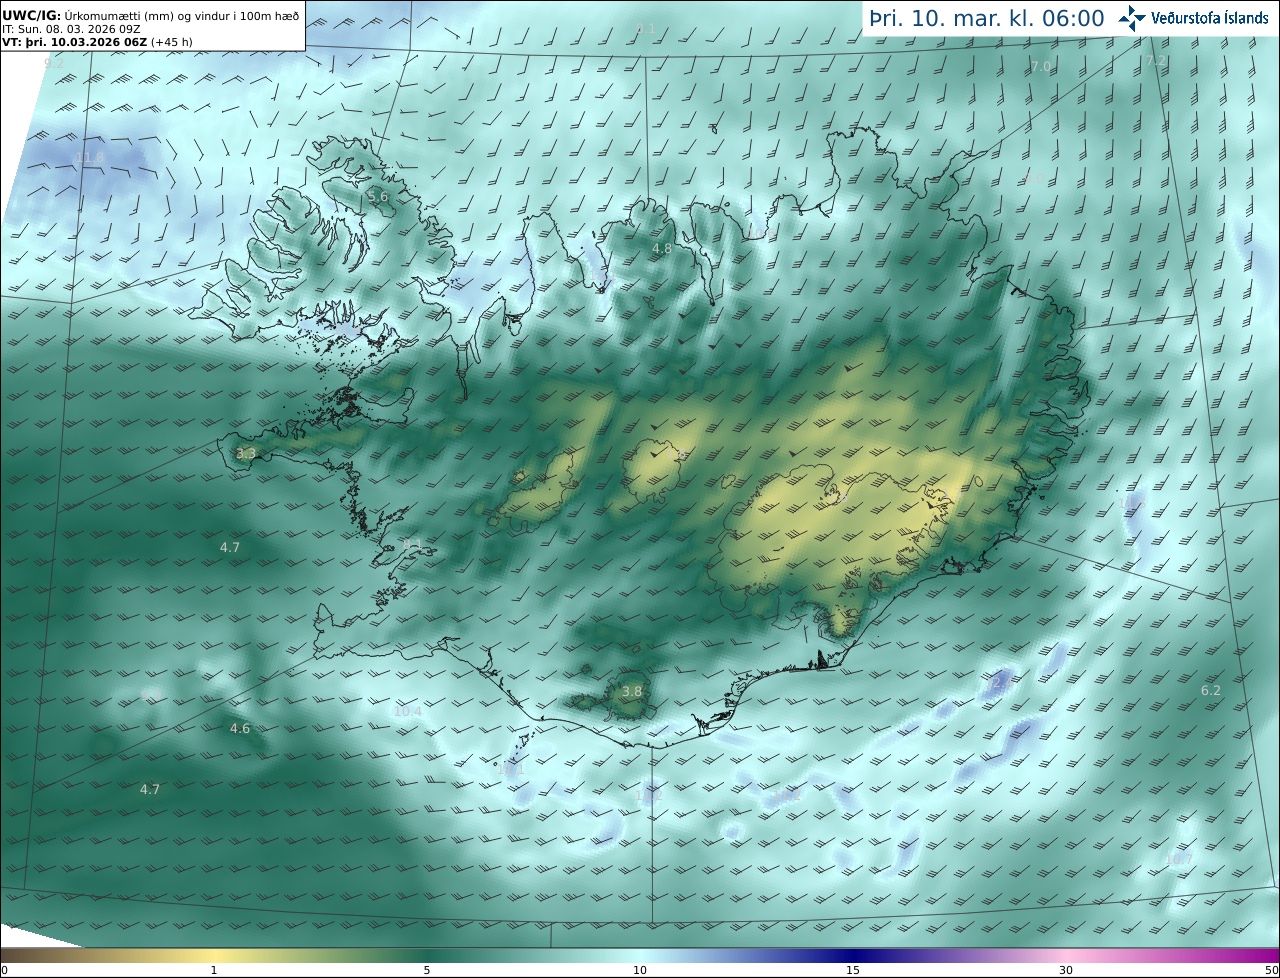This screenshot has width=1280, height=978.
Task: Click the 7.2 value near the top-right corner
Action: 1155,61
